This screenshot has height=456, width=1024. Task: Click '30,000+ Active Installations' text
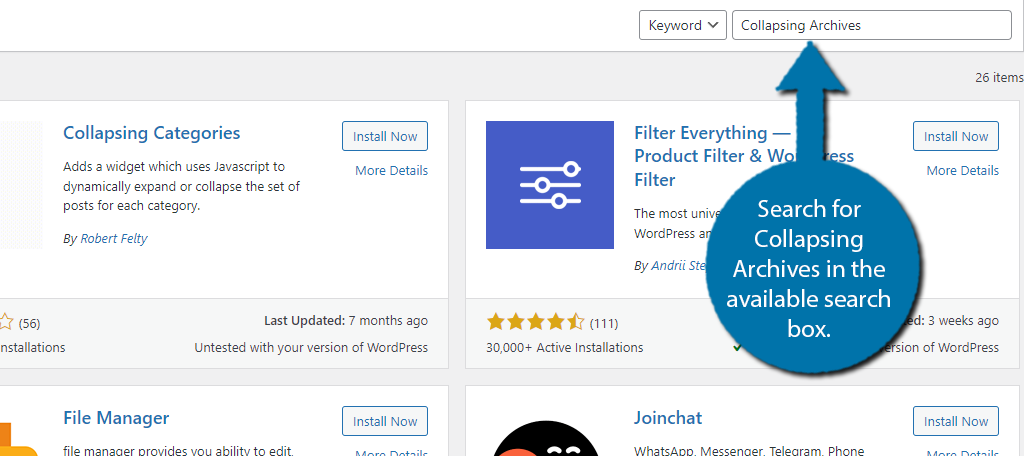pyautogui.click(x=564, y=348)
